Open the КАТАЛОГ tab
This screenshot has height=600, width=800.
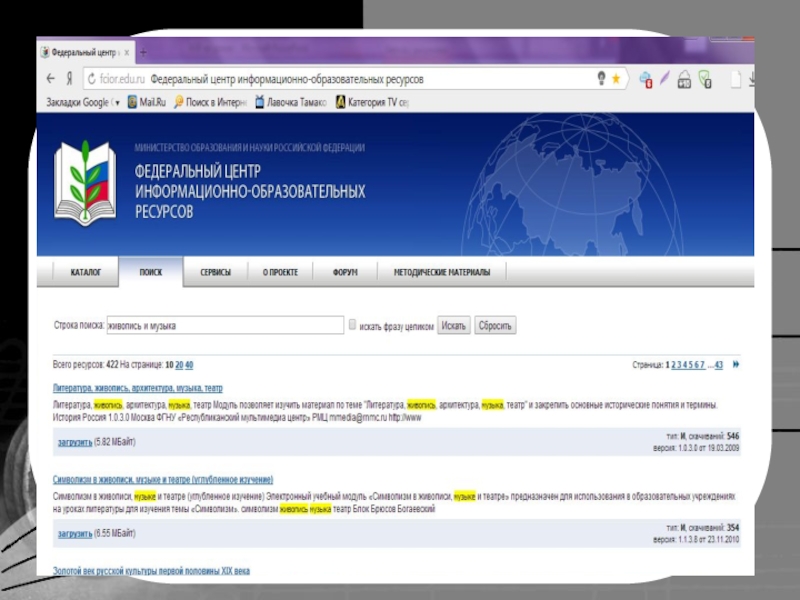(85, 272)
